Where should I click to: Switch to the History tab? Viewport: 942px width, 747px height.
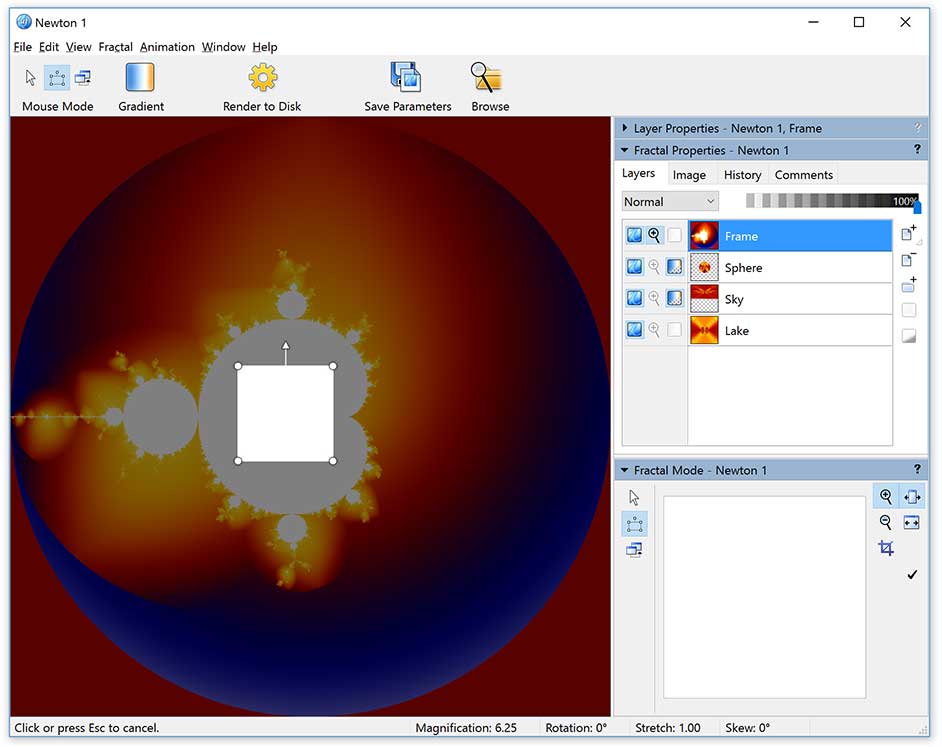pyautogui.click(x=742, y=175)
